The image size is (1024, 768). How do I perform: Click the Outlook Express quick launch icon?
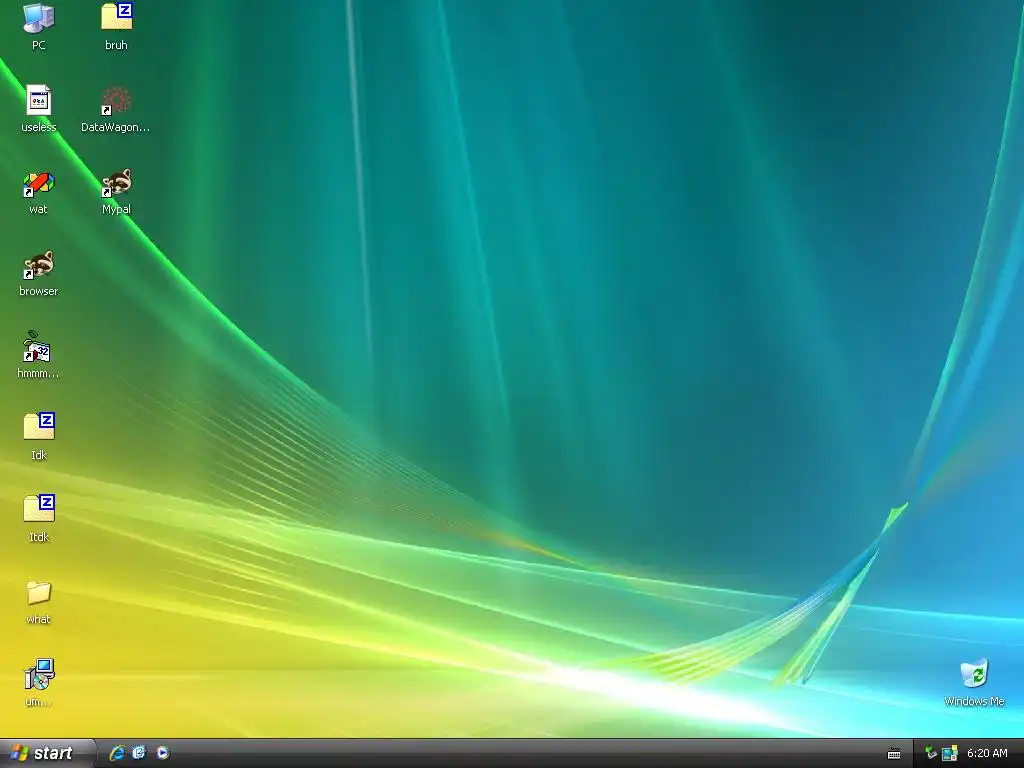(x=139, y=753)
